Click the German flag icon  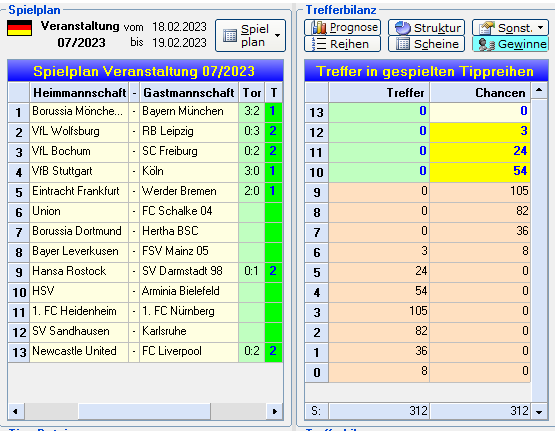[19, 28]
